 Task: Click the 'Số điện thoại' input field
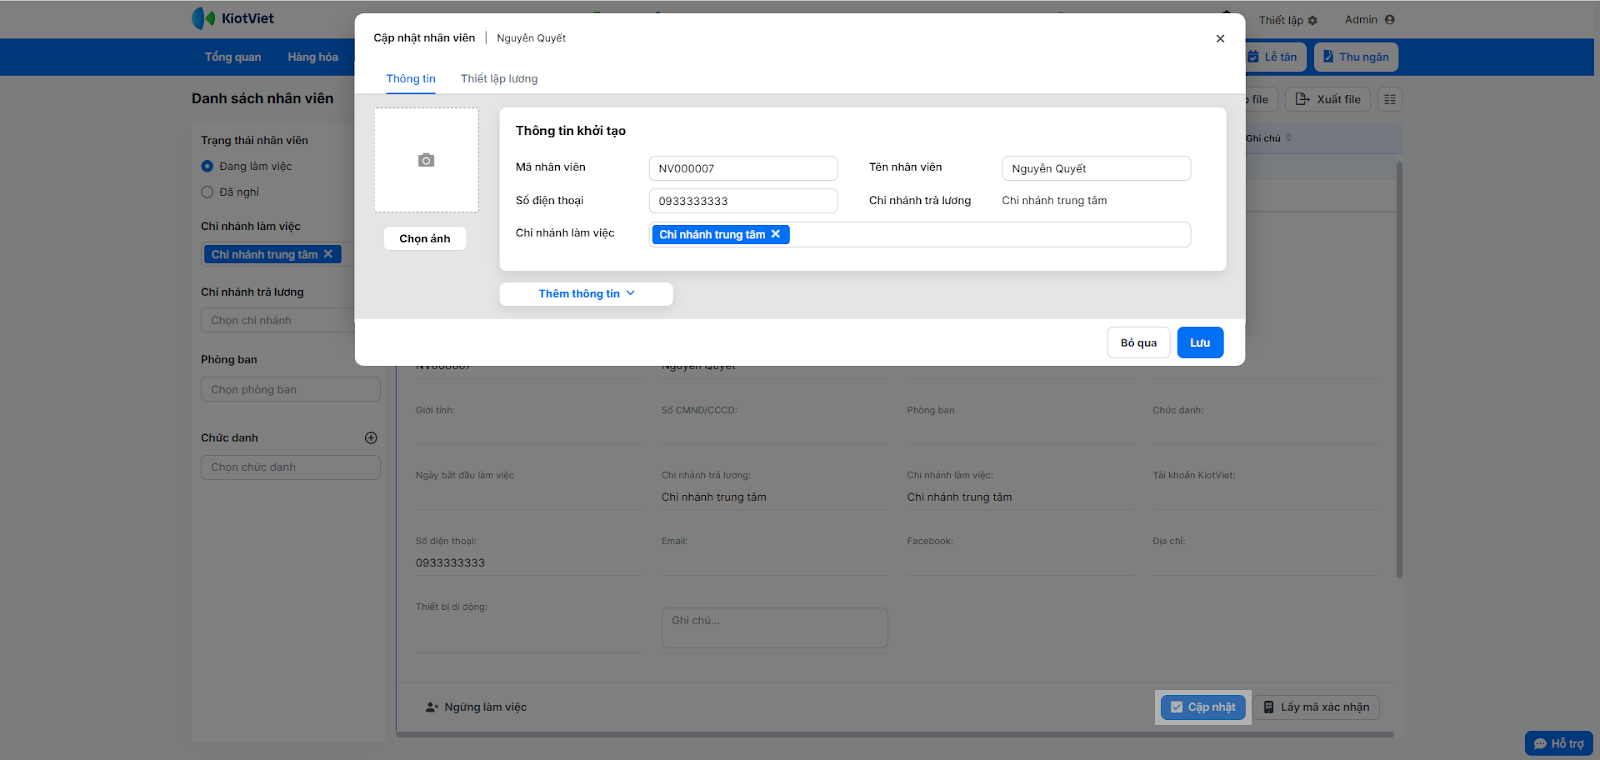tap(743, 201)
